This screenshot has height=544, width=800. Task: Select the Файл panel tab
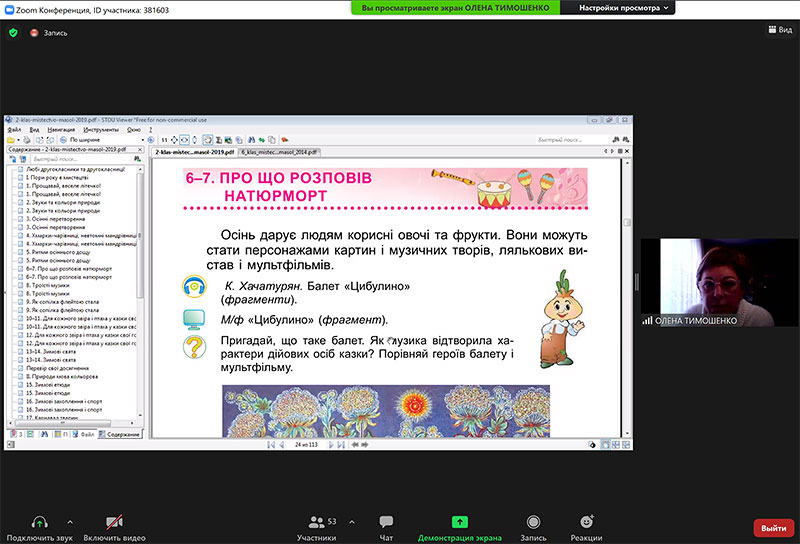[x=84, y=434]
